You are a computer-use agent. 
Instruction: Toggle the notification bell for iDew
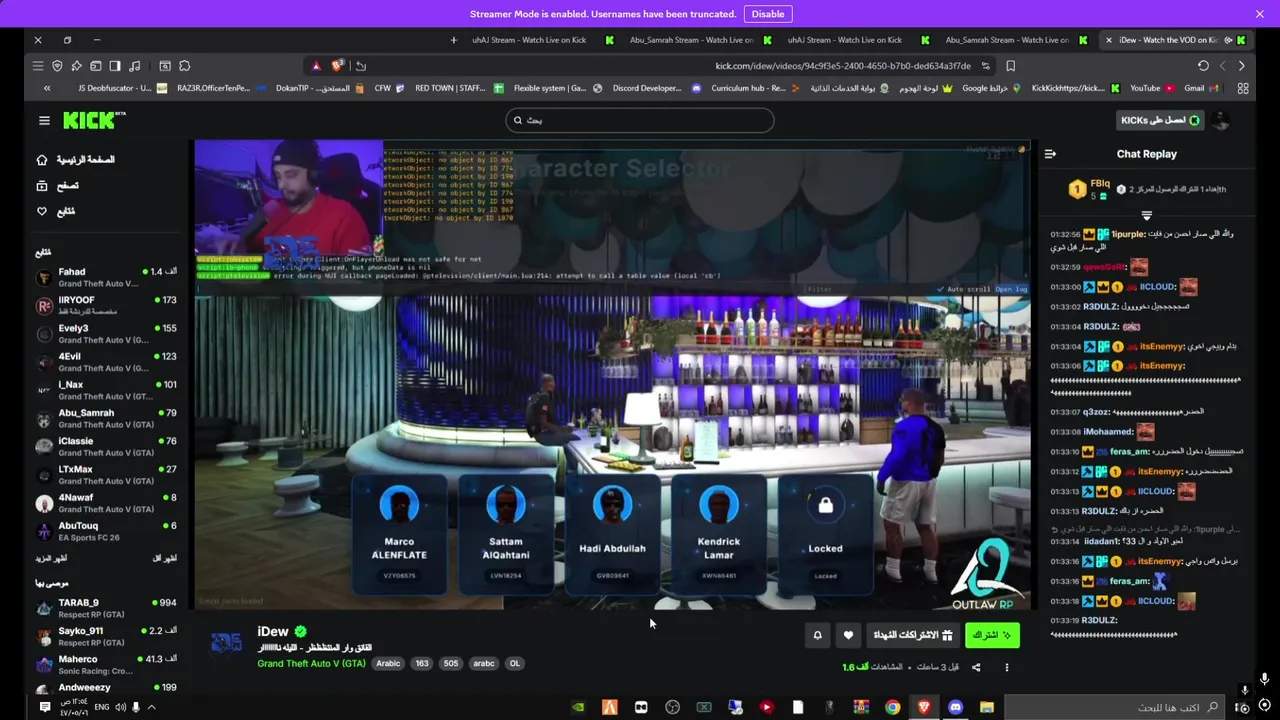817,635
